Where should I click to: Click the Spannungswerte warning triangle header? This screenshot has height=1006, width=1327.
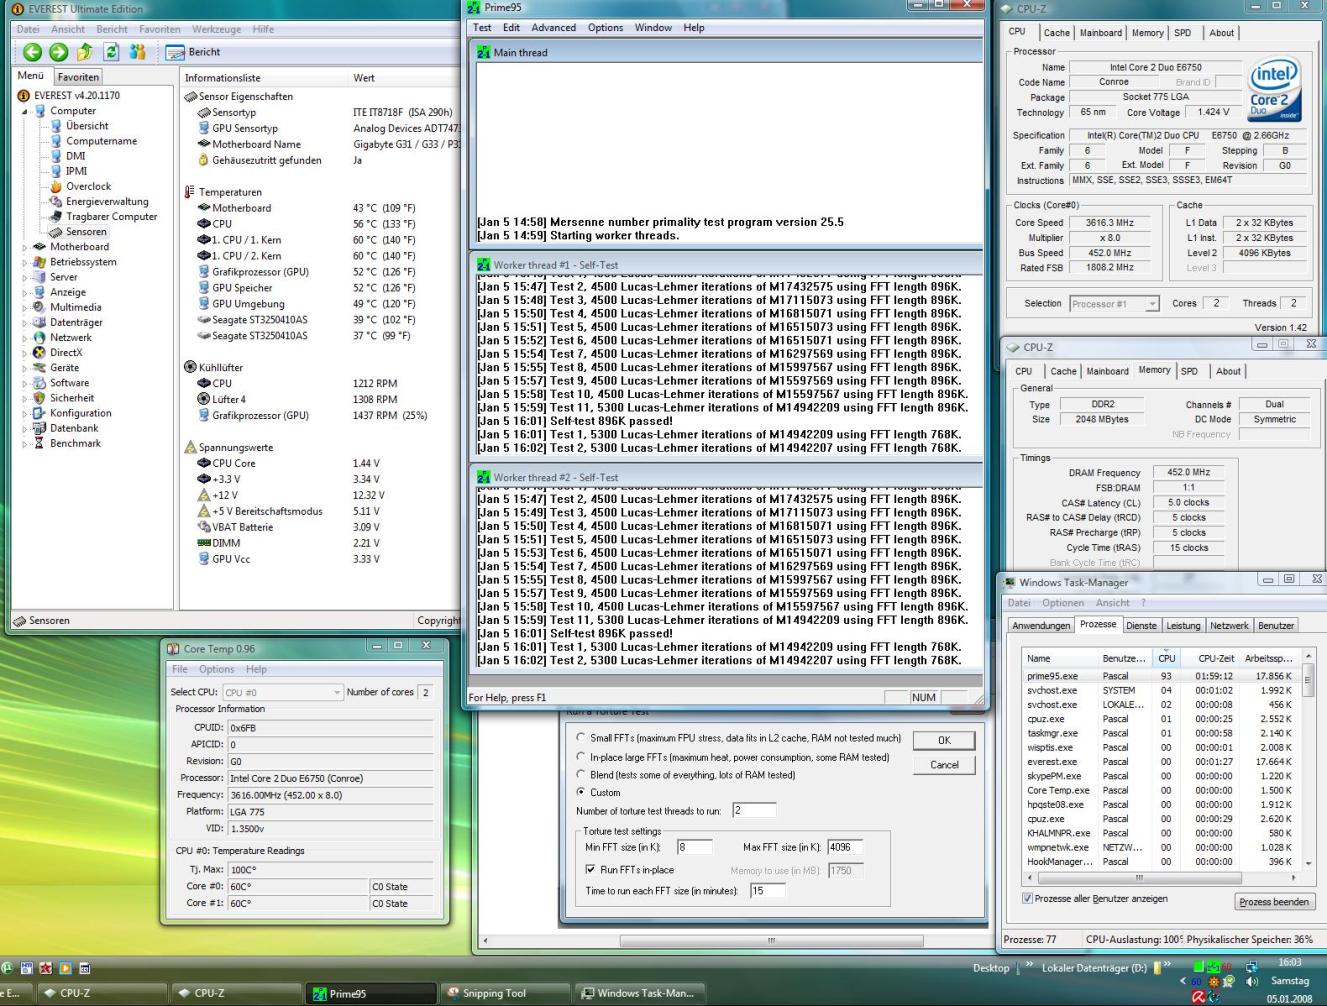tap(229, 447)
